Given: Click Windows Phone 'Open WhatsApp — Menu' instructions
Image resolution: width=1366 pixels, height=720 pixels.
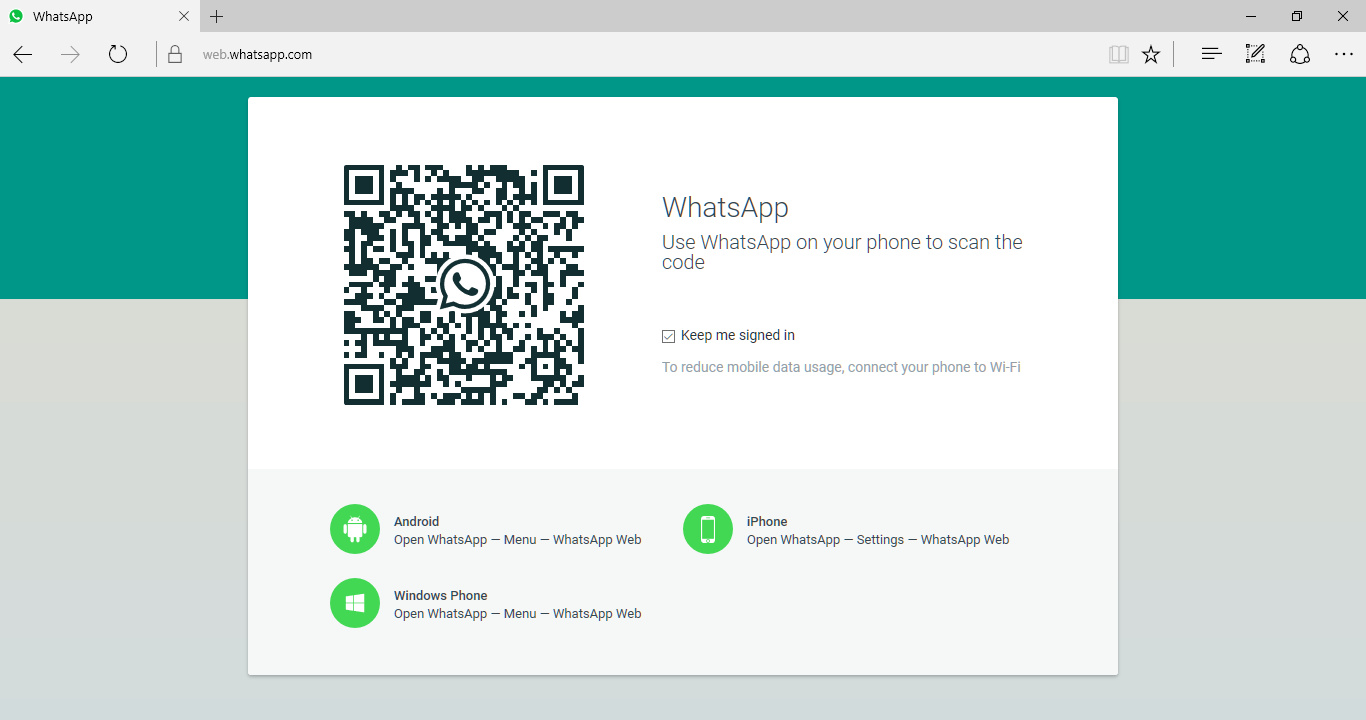Looking at the screenshot, I should [517, 613].
